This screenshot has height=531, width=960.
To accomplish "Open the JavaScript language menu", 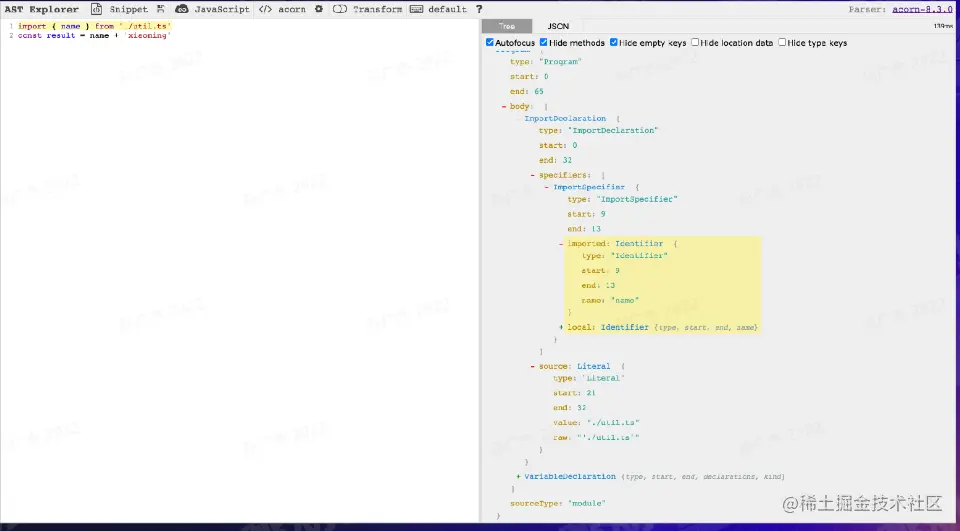I will [x=222, y=9].
